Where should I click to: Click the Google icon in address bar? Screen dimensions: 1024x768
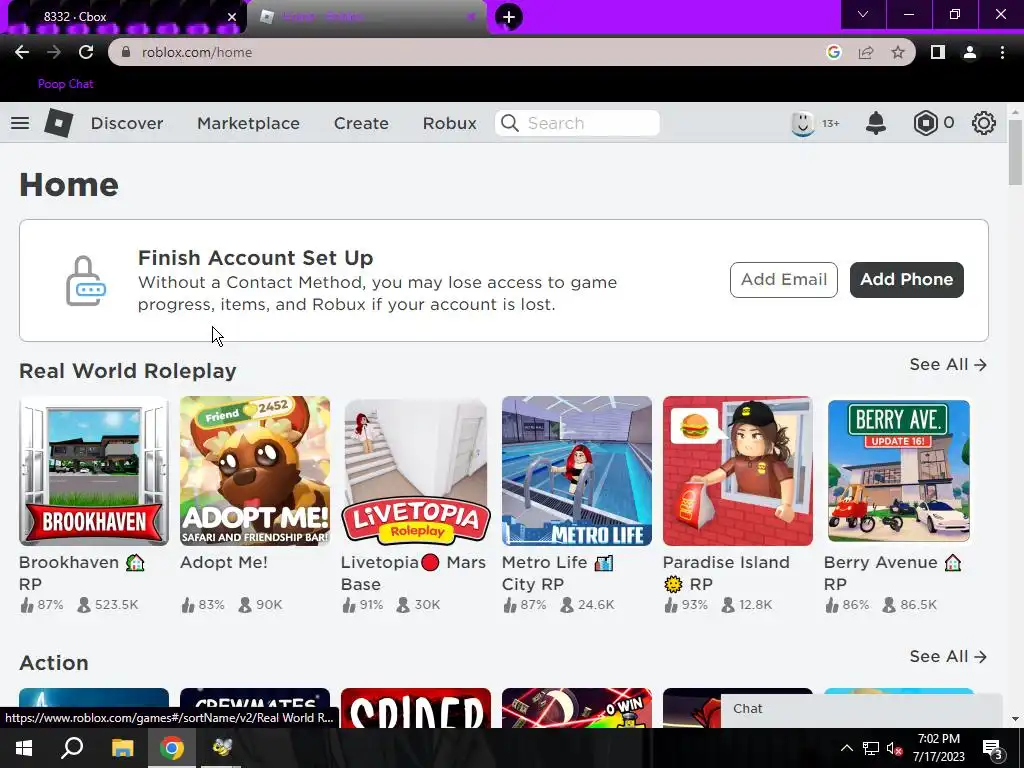(833, 52)
